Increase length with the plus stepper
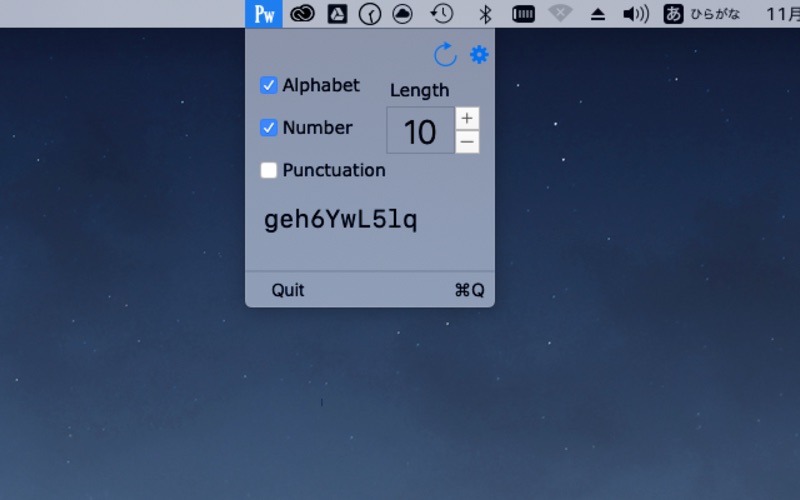Image resolution: width=800 pixels, height=500 pixels. pyautogui.click(x=467, y=118)
